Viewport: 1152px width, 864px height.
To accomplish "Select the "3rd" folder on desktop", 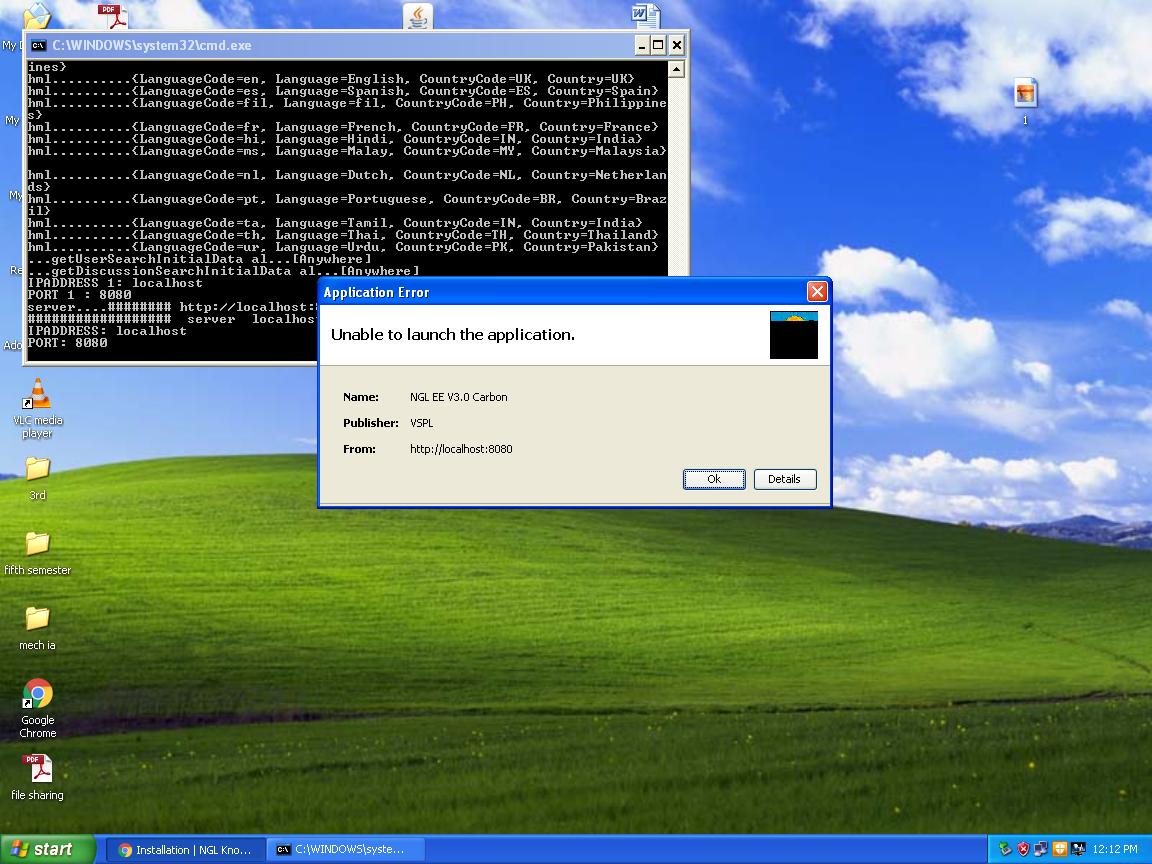I will pos(38,469).
